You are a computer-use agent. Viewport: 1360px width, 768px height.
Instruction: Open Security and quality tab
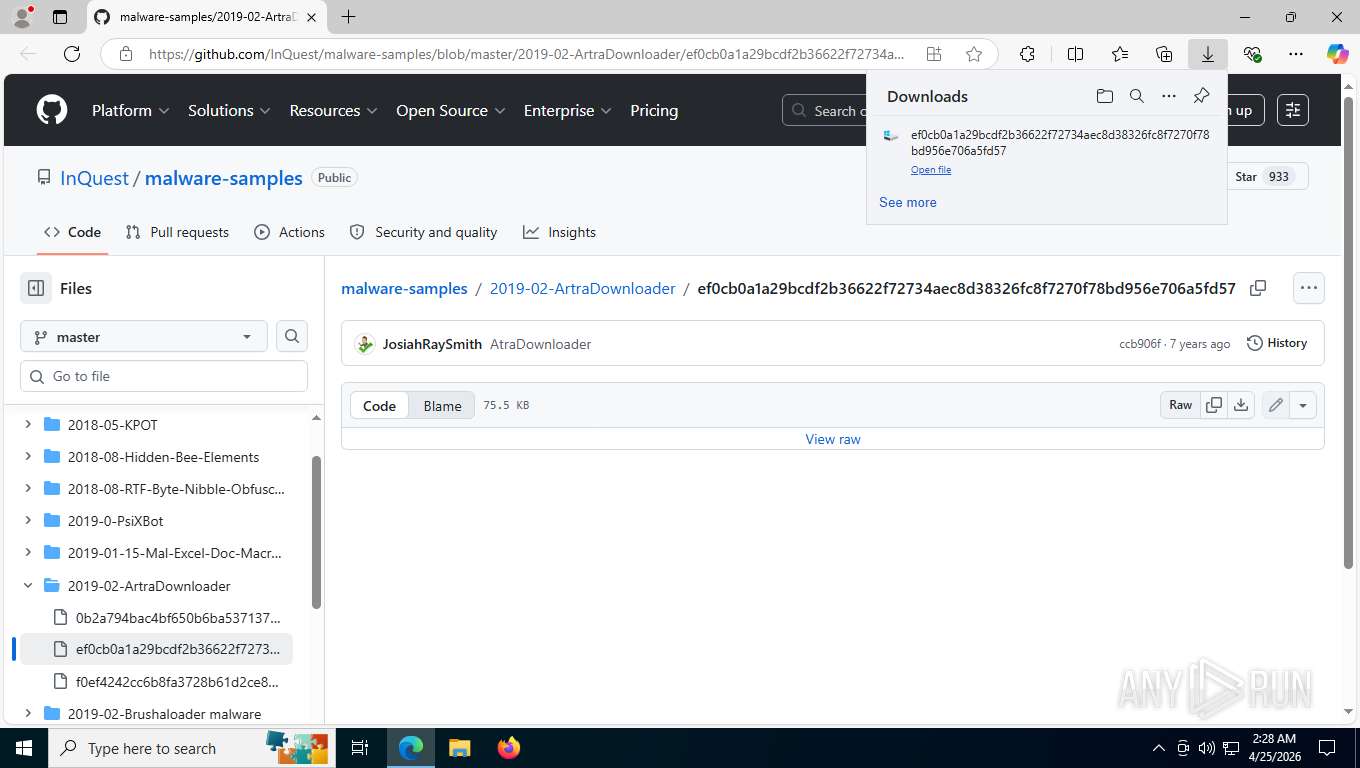[x=423, y=232]
